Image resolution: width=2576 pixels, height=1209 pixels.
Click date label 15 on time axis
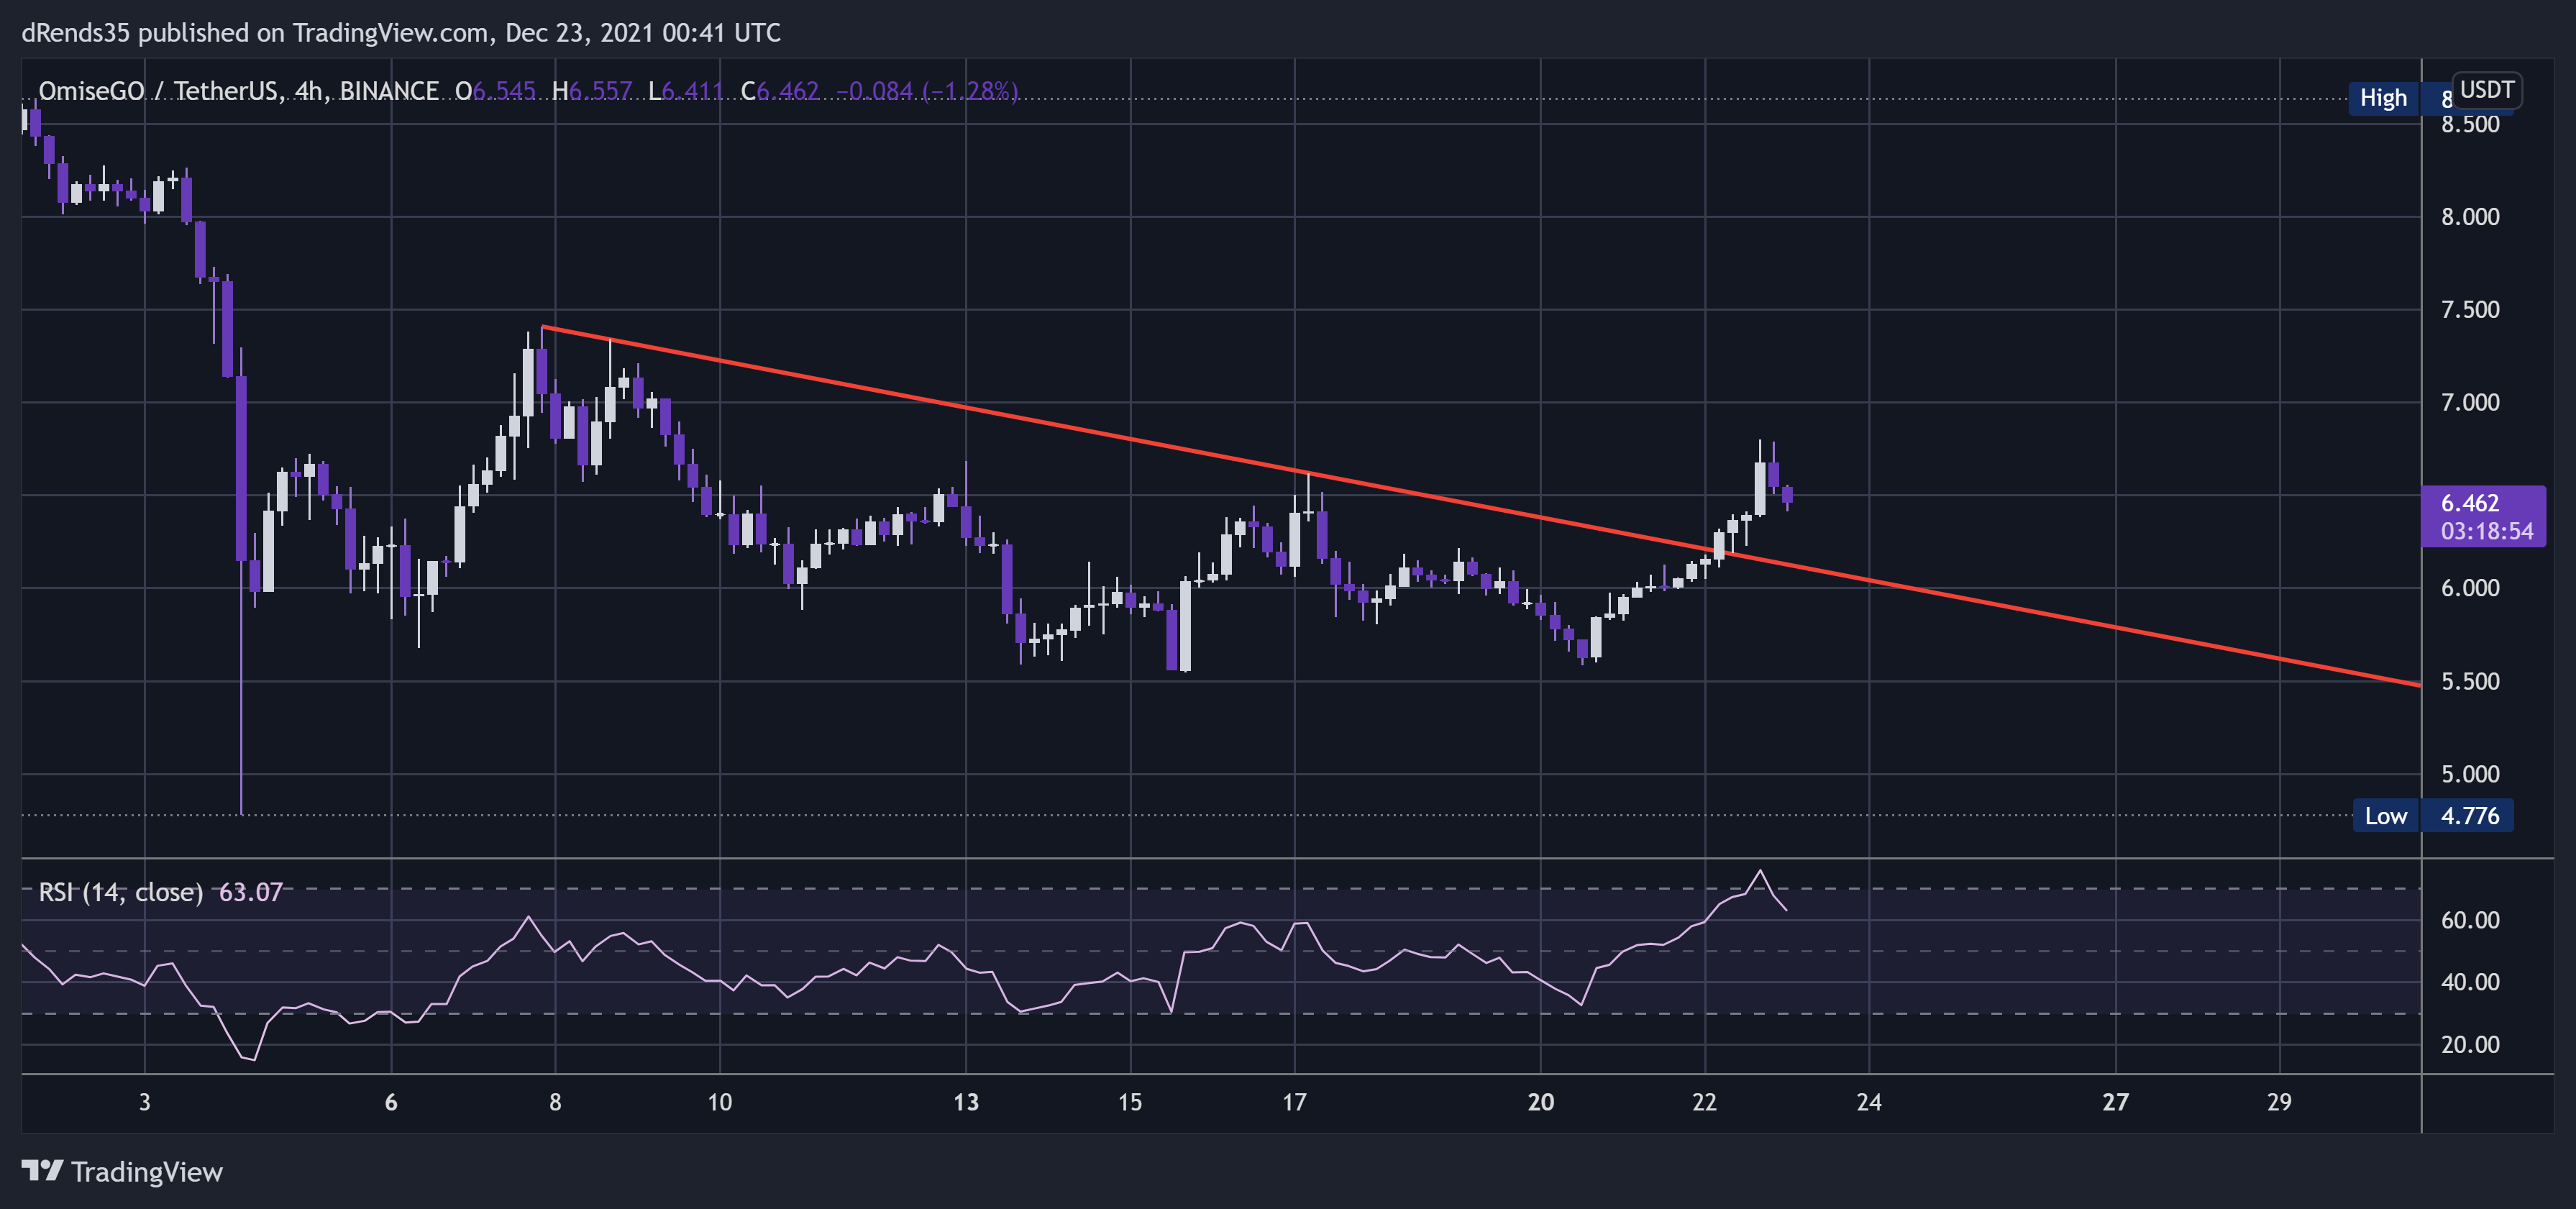click(1130, 1102)
